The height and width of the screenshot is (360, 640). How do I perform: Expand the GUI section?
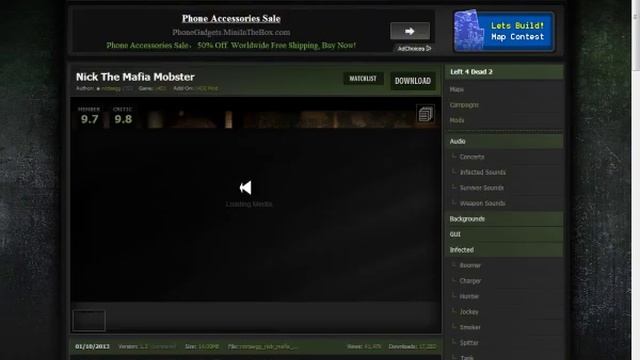(x=504, y=234)
